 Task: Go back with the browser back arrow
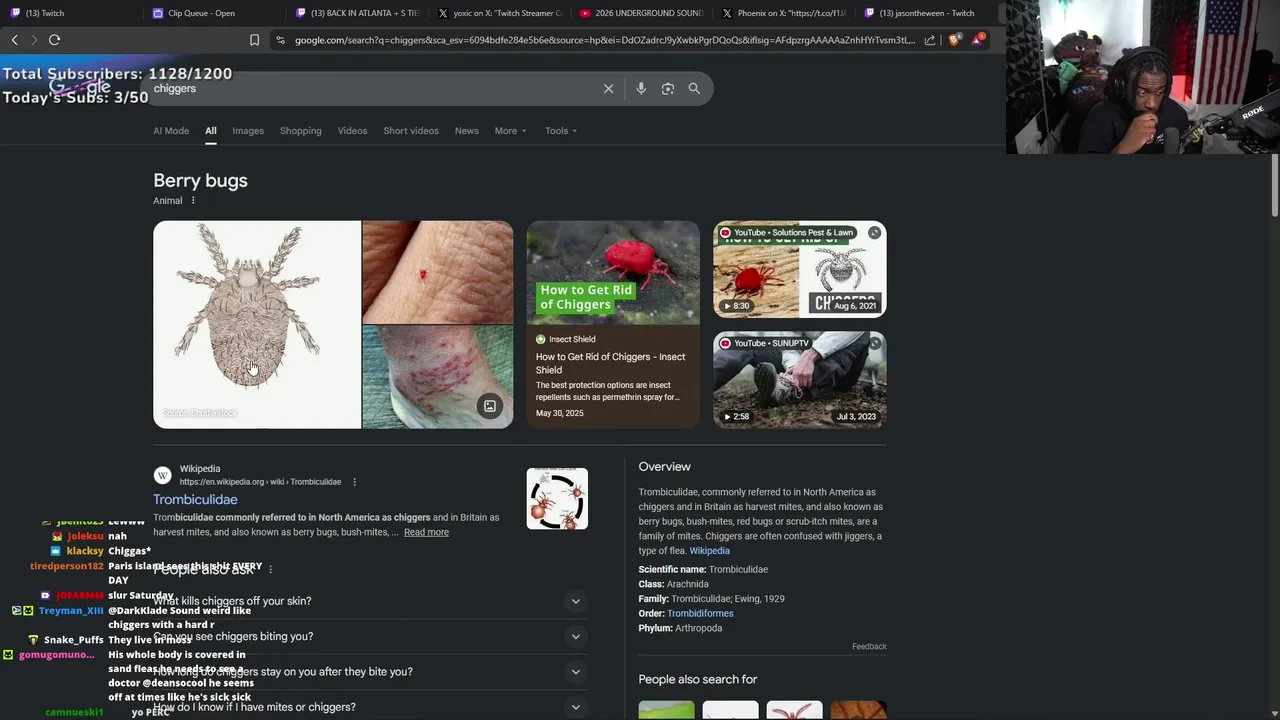(x=14, y=40)
